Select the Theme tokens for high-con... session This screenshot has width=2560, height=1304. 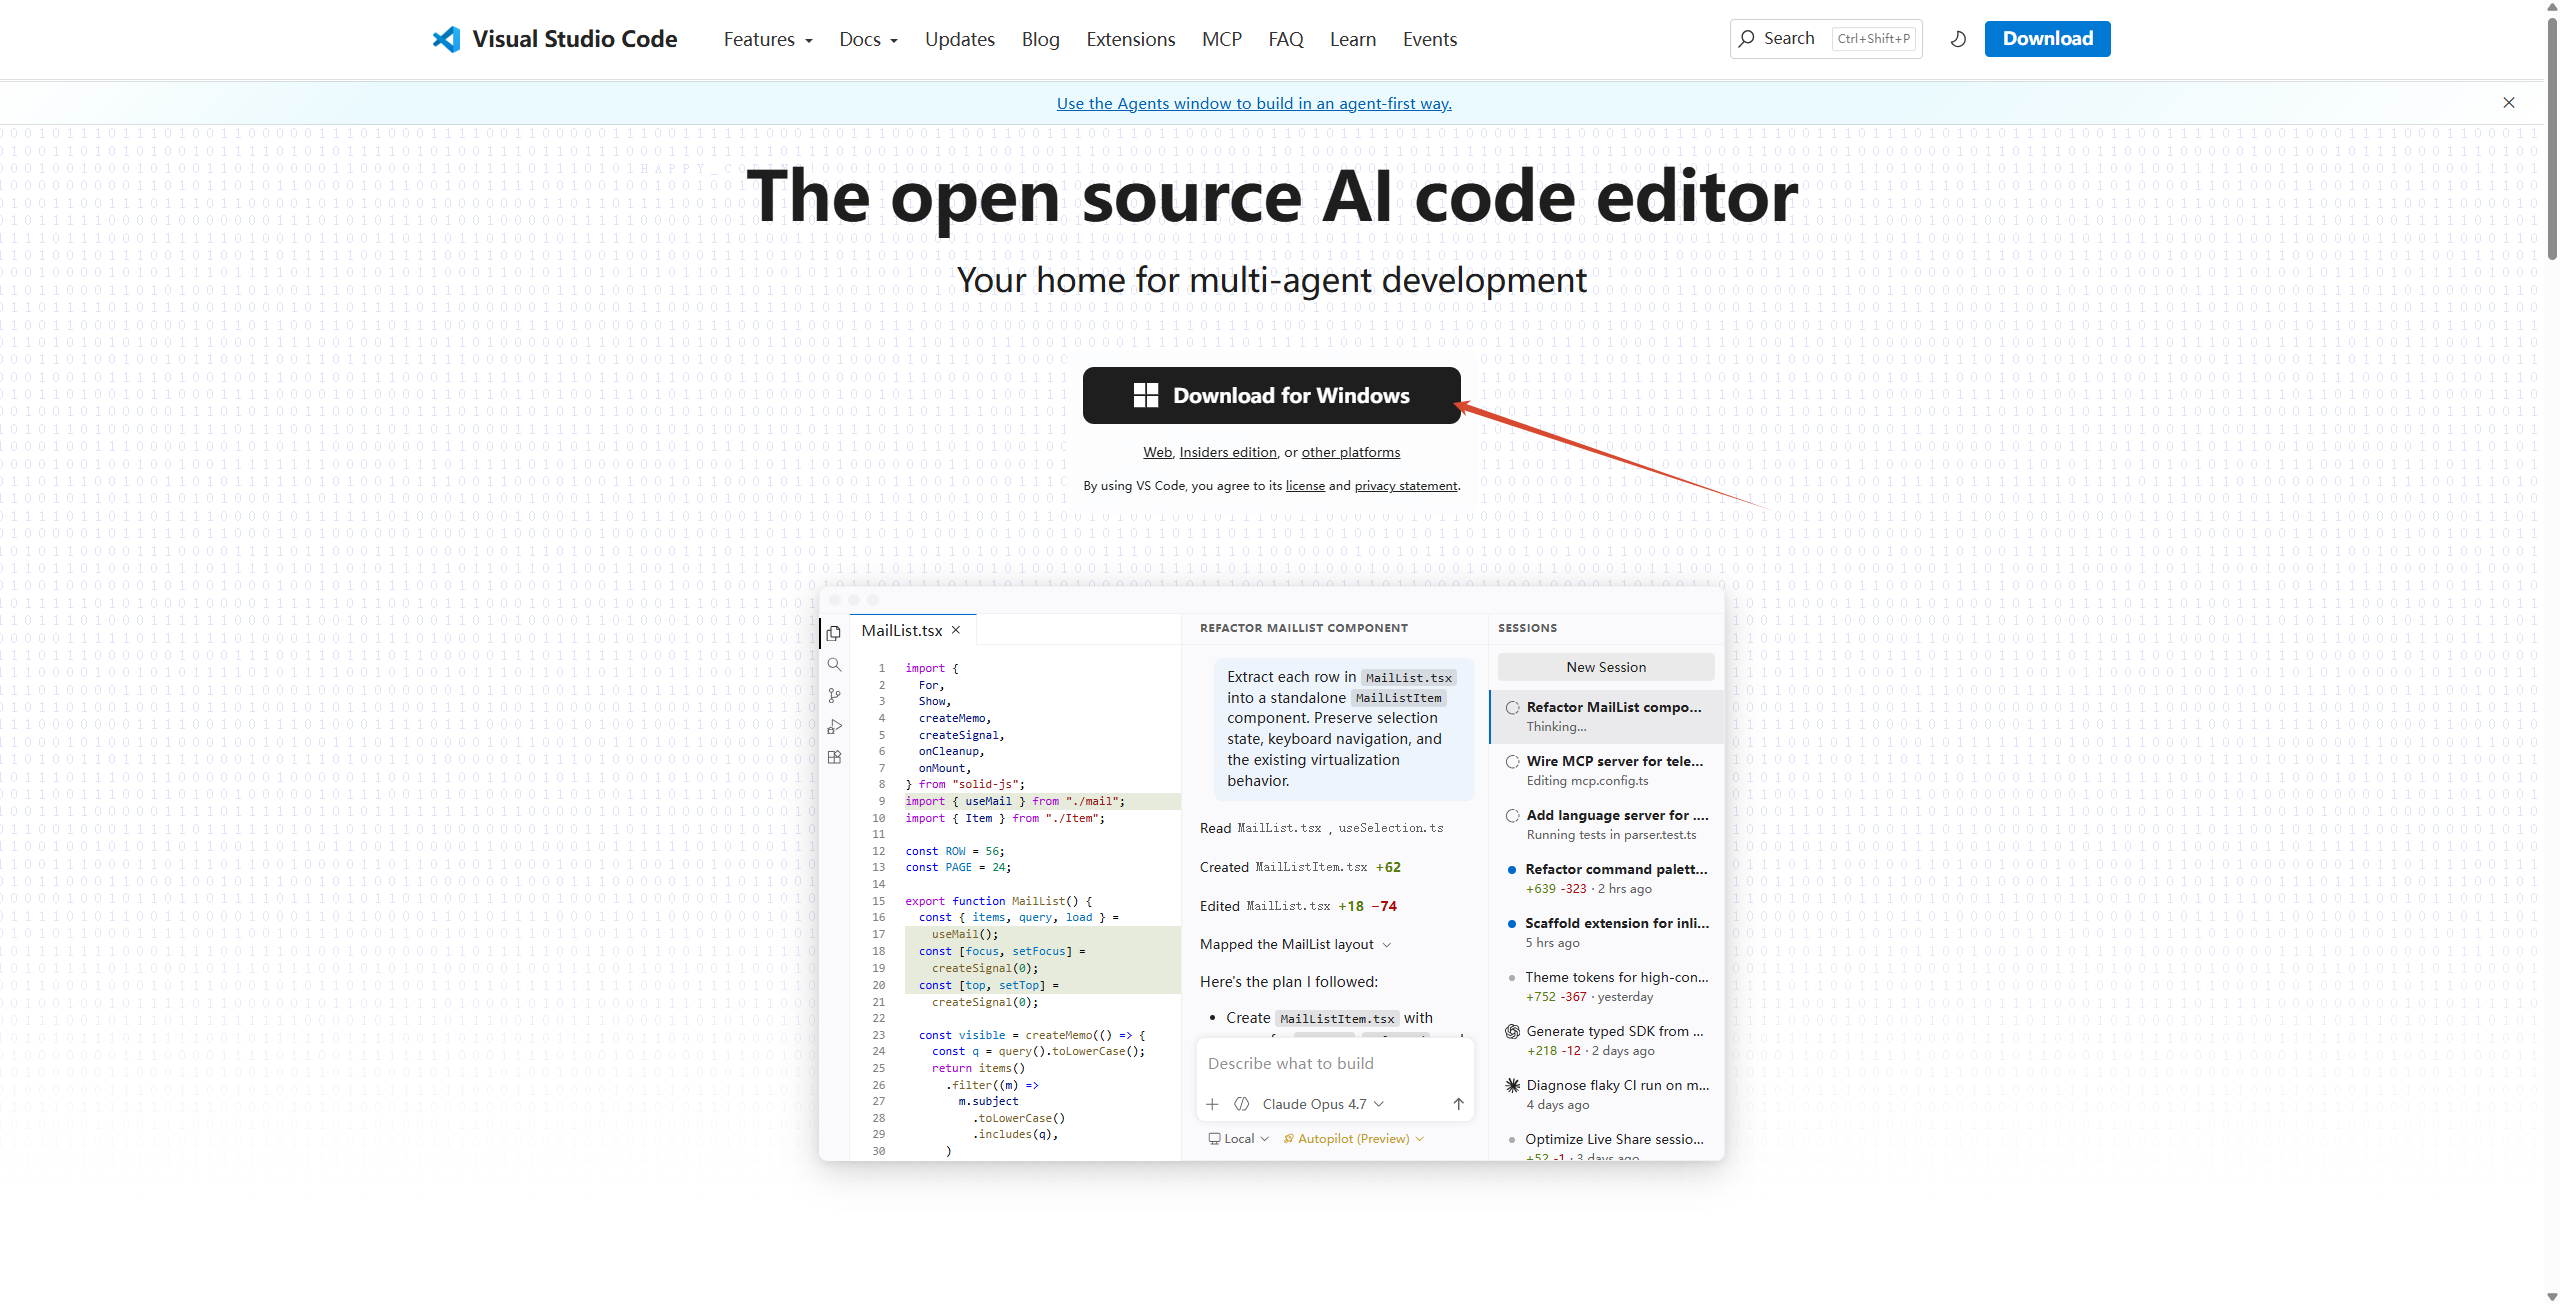[x=1606, y=987]
